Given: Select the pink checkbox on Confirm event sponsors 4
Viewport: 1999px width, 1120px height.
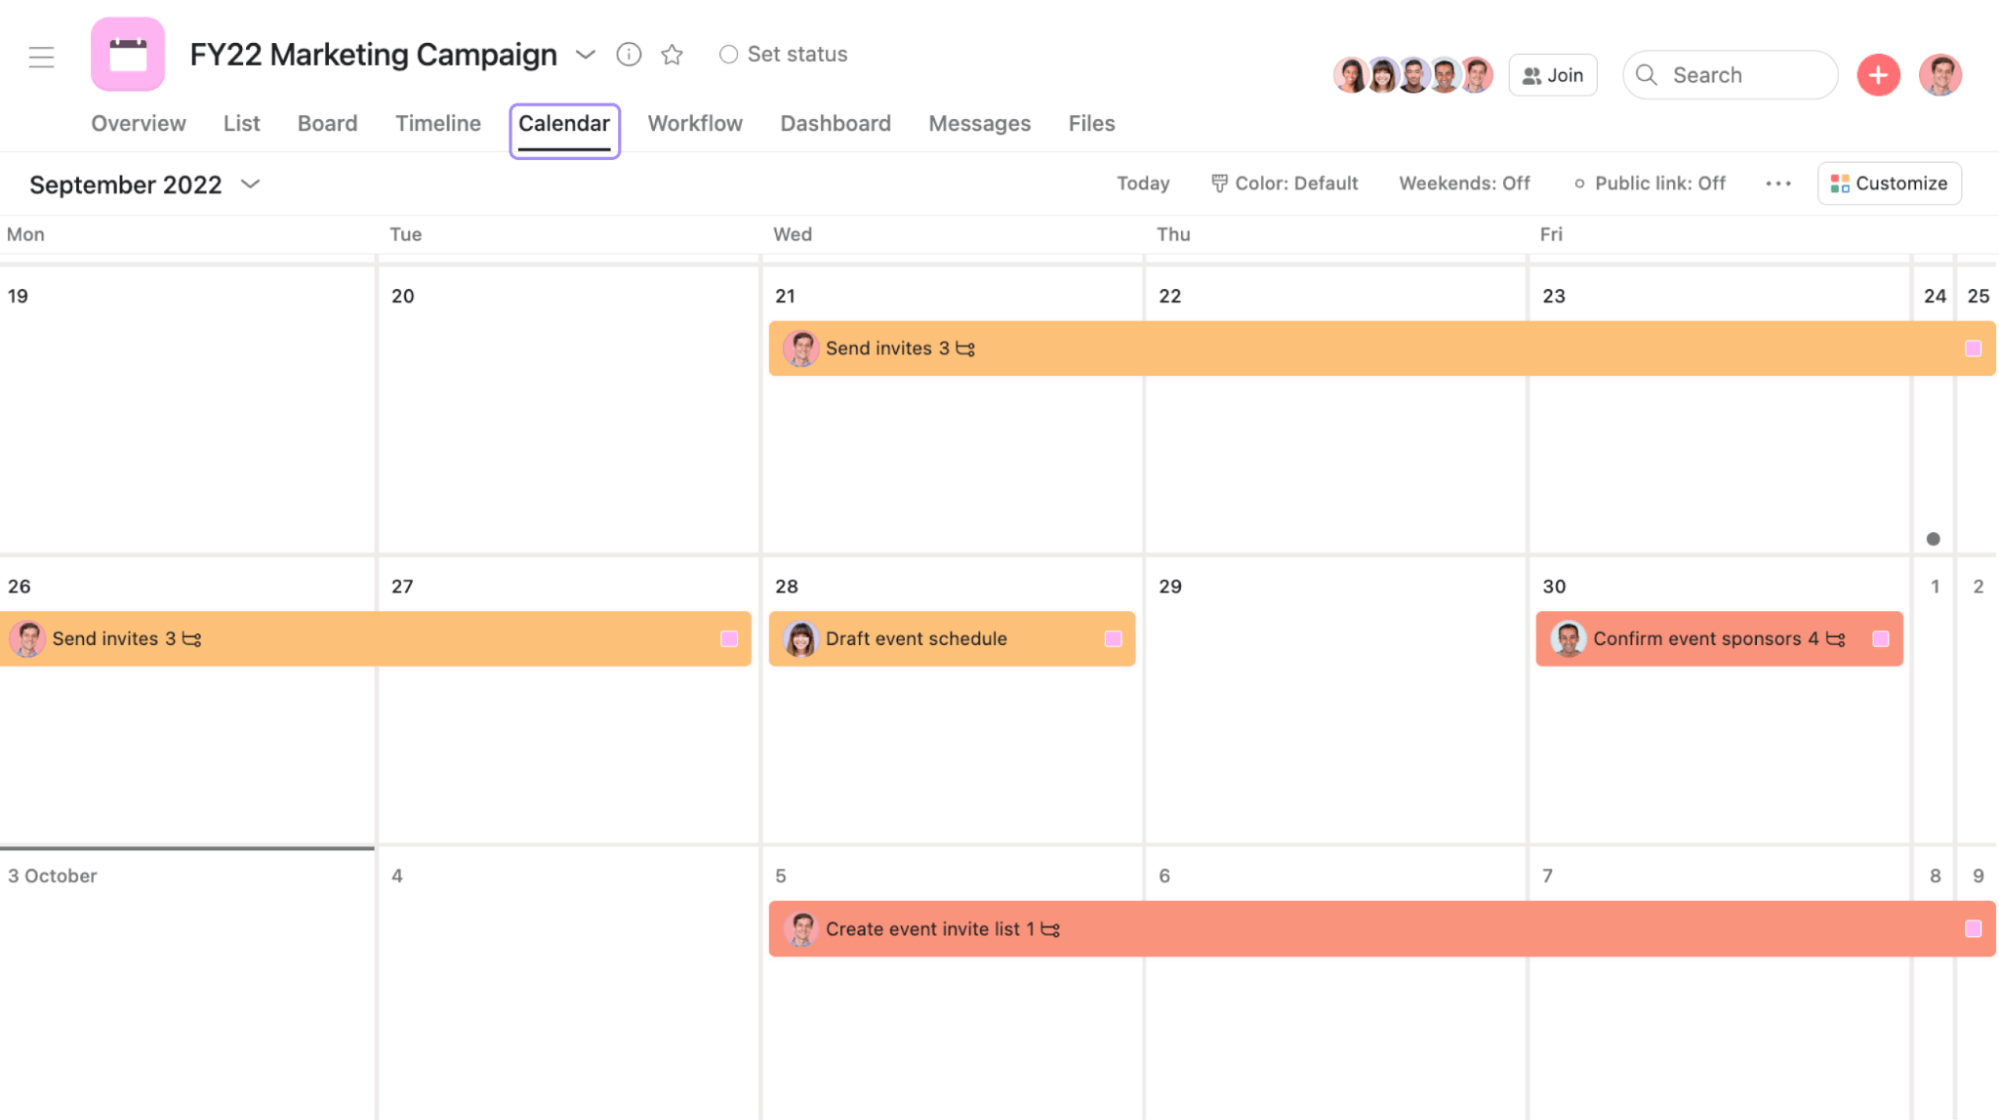Looking at the screenshot, I should (1881, 638).
